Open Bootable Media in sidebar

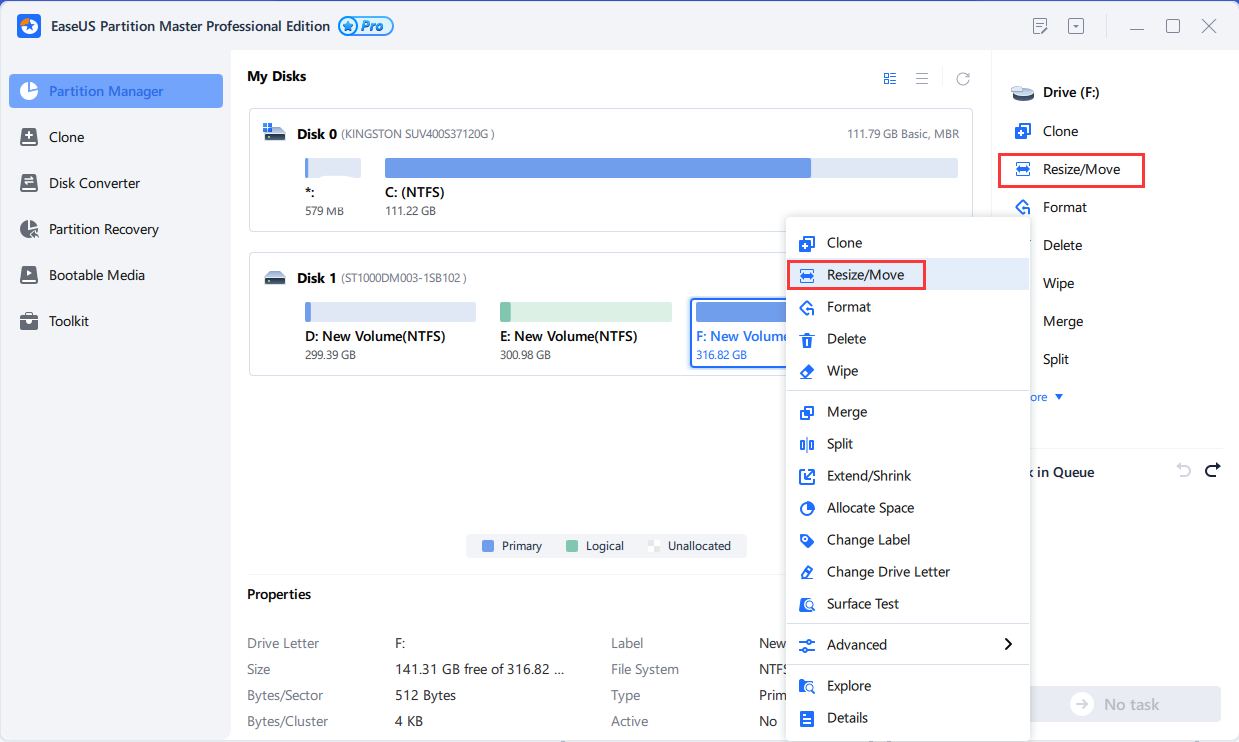click(96, 275)
